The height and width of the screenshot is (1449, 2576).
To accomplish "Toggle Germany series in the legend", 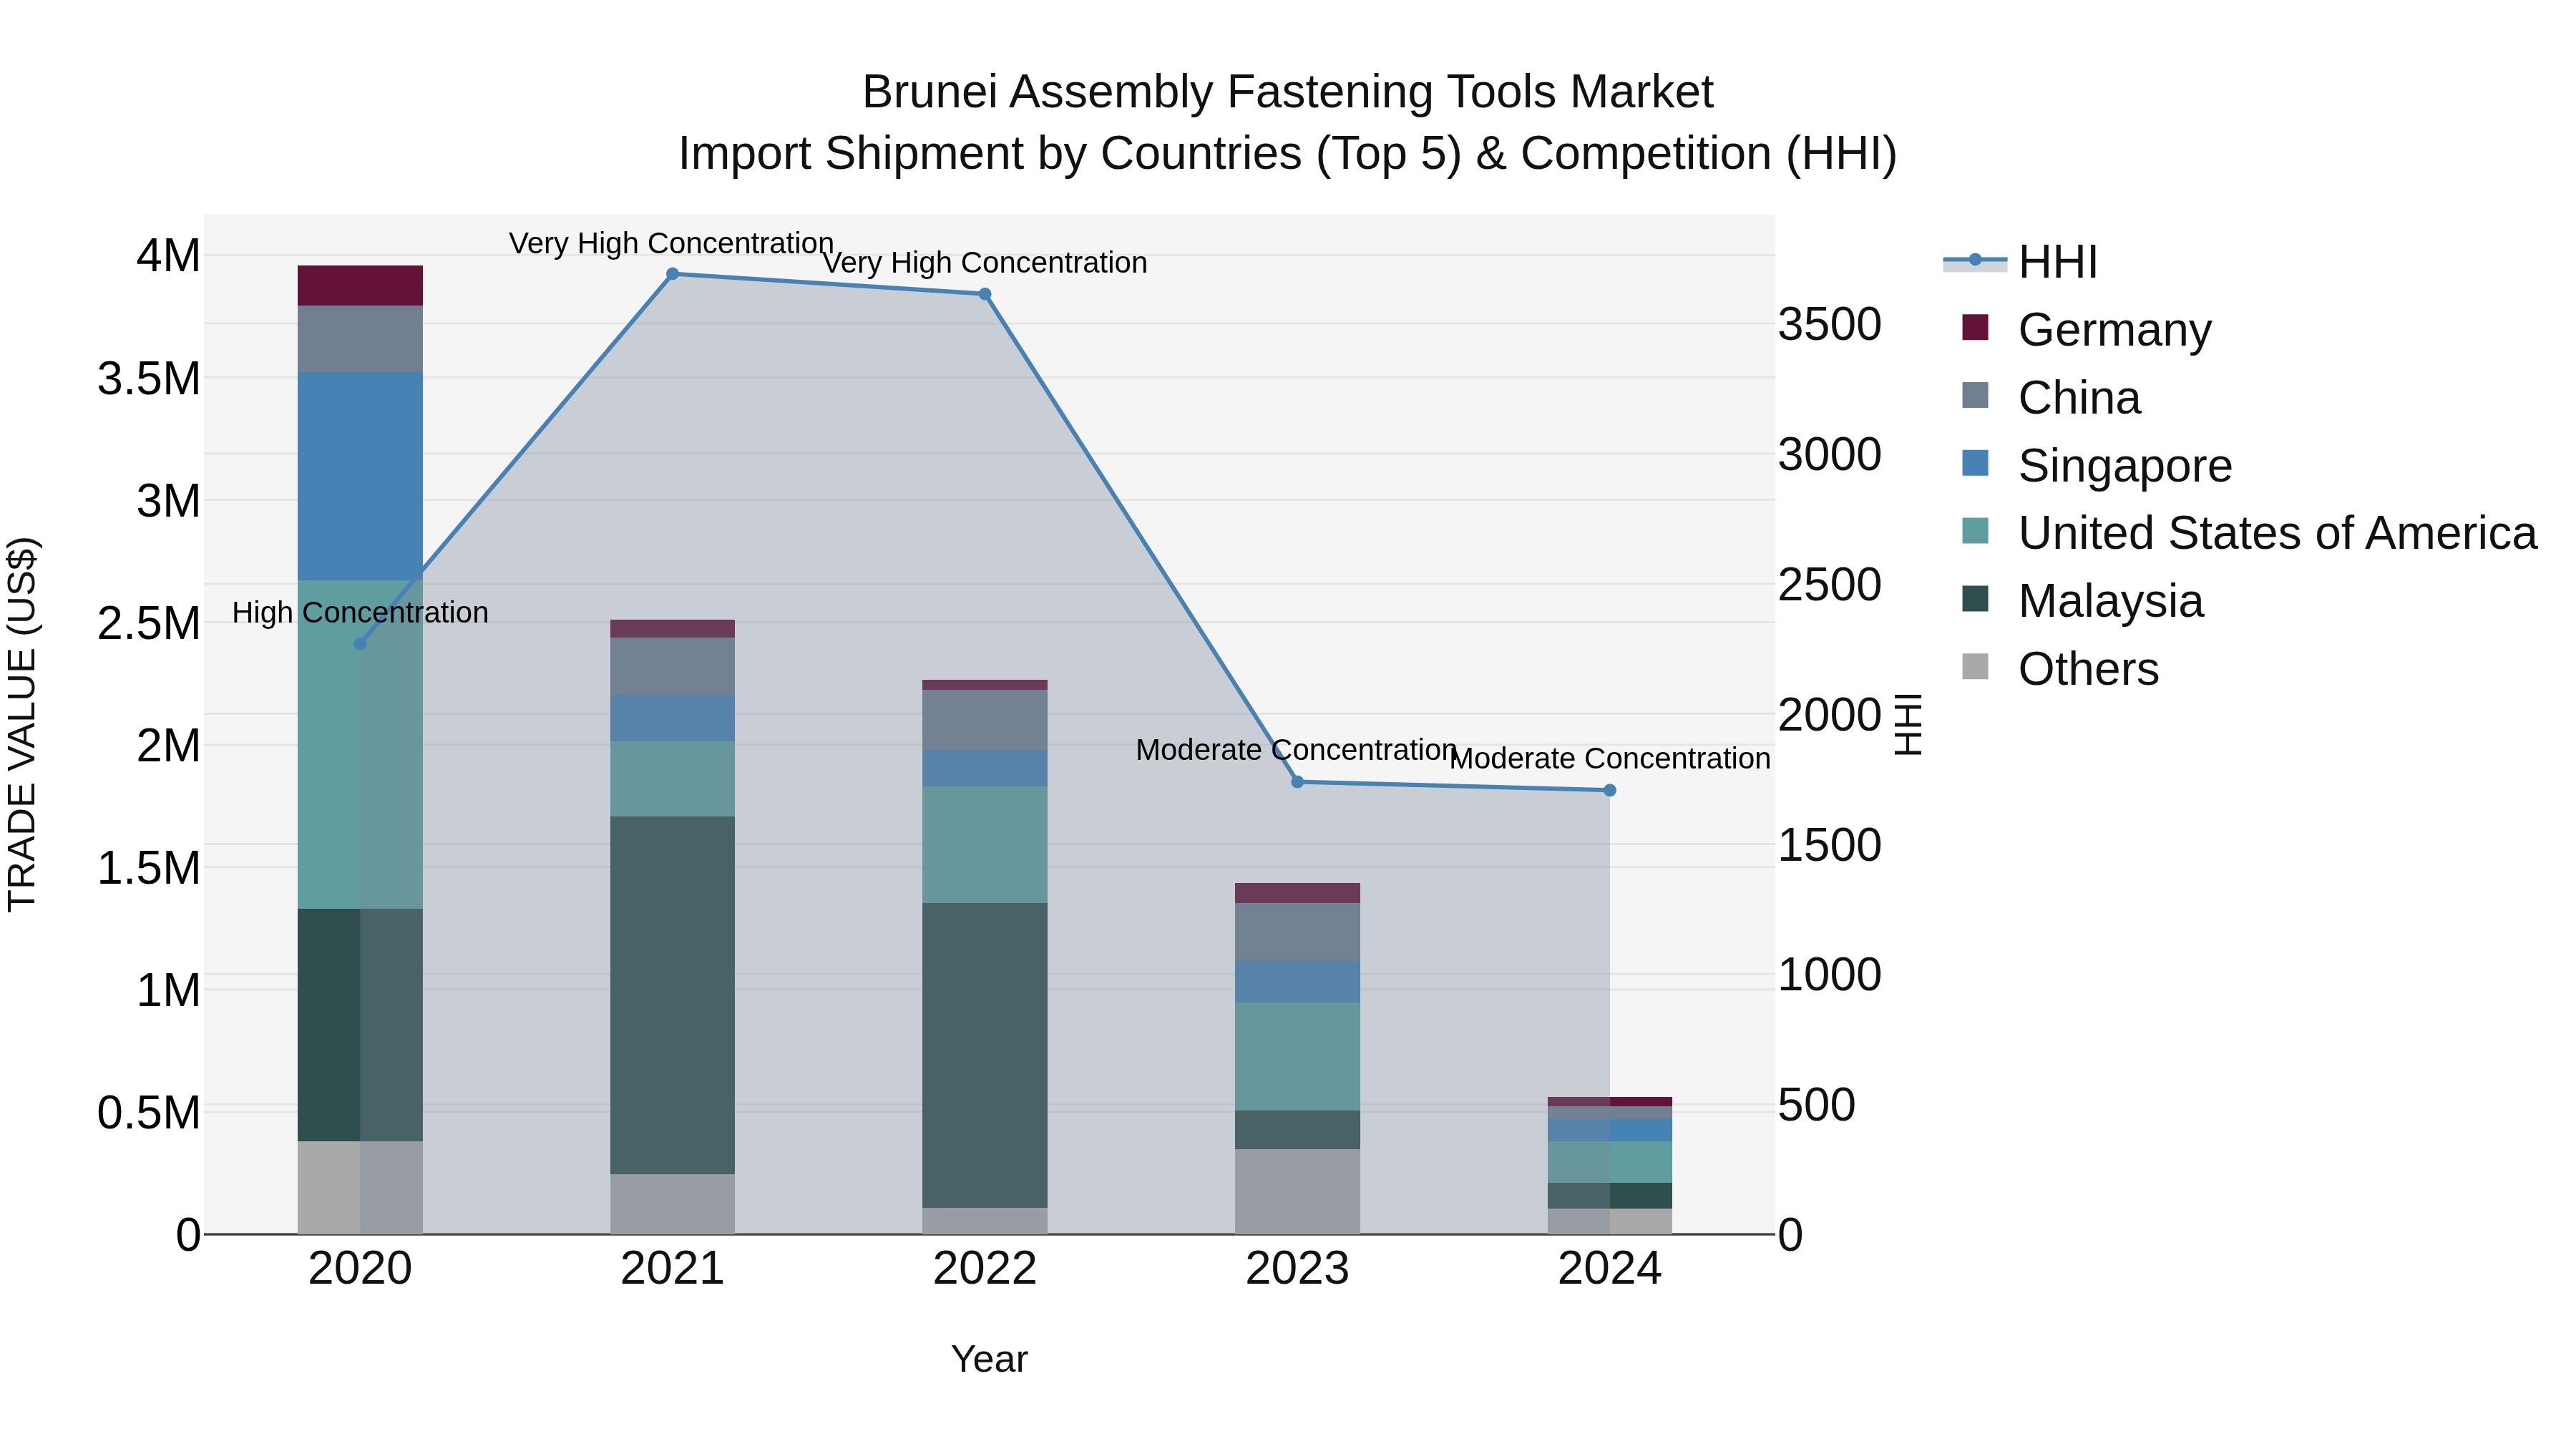I will coord(2087,329).
